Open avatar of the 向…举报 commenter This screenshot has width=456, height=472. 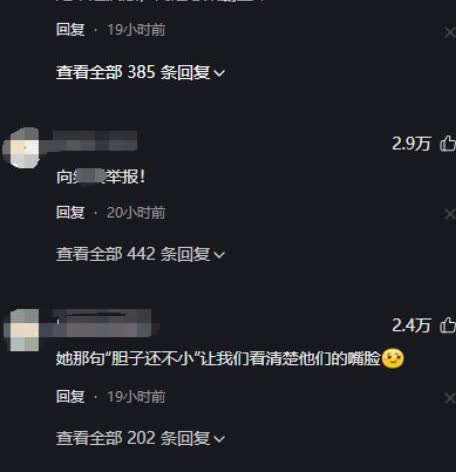[x=21, y=147]
